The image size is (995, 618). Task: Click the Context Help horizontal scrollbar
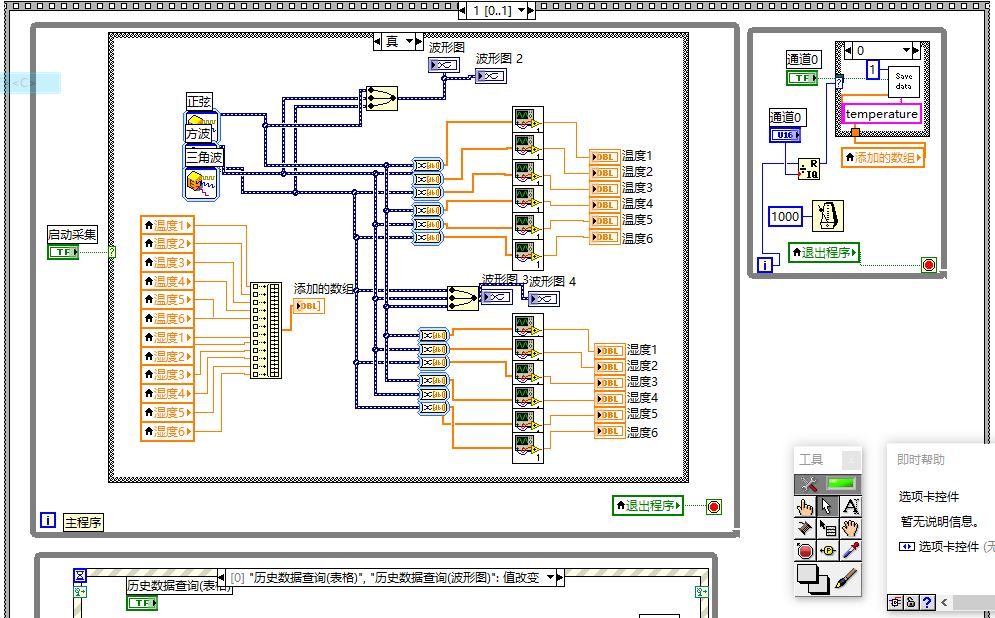coord(968,602)
